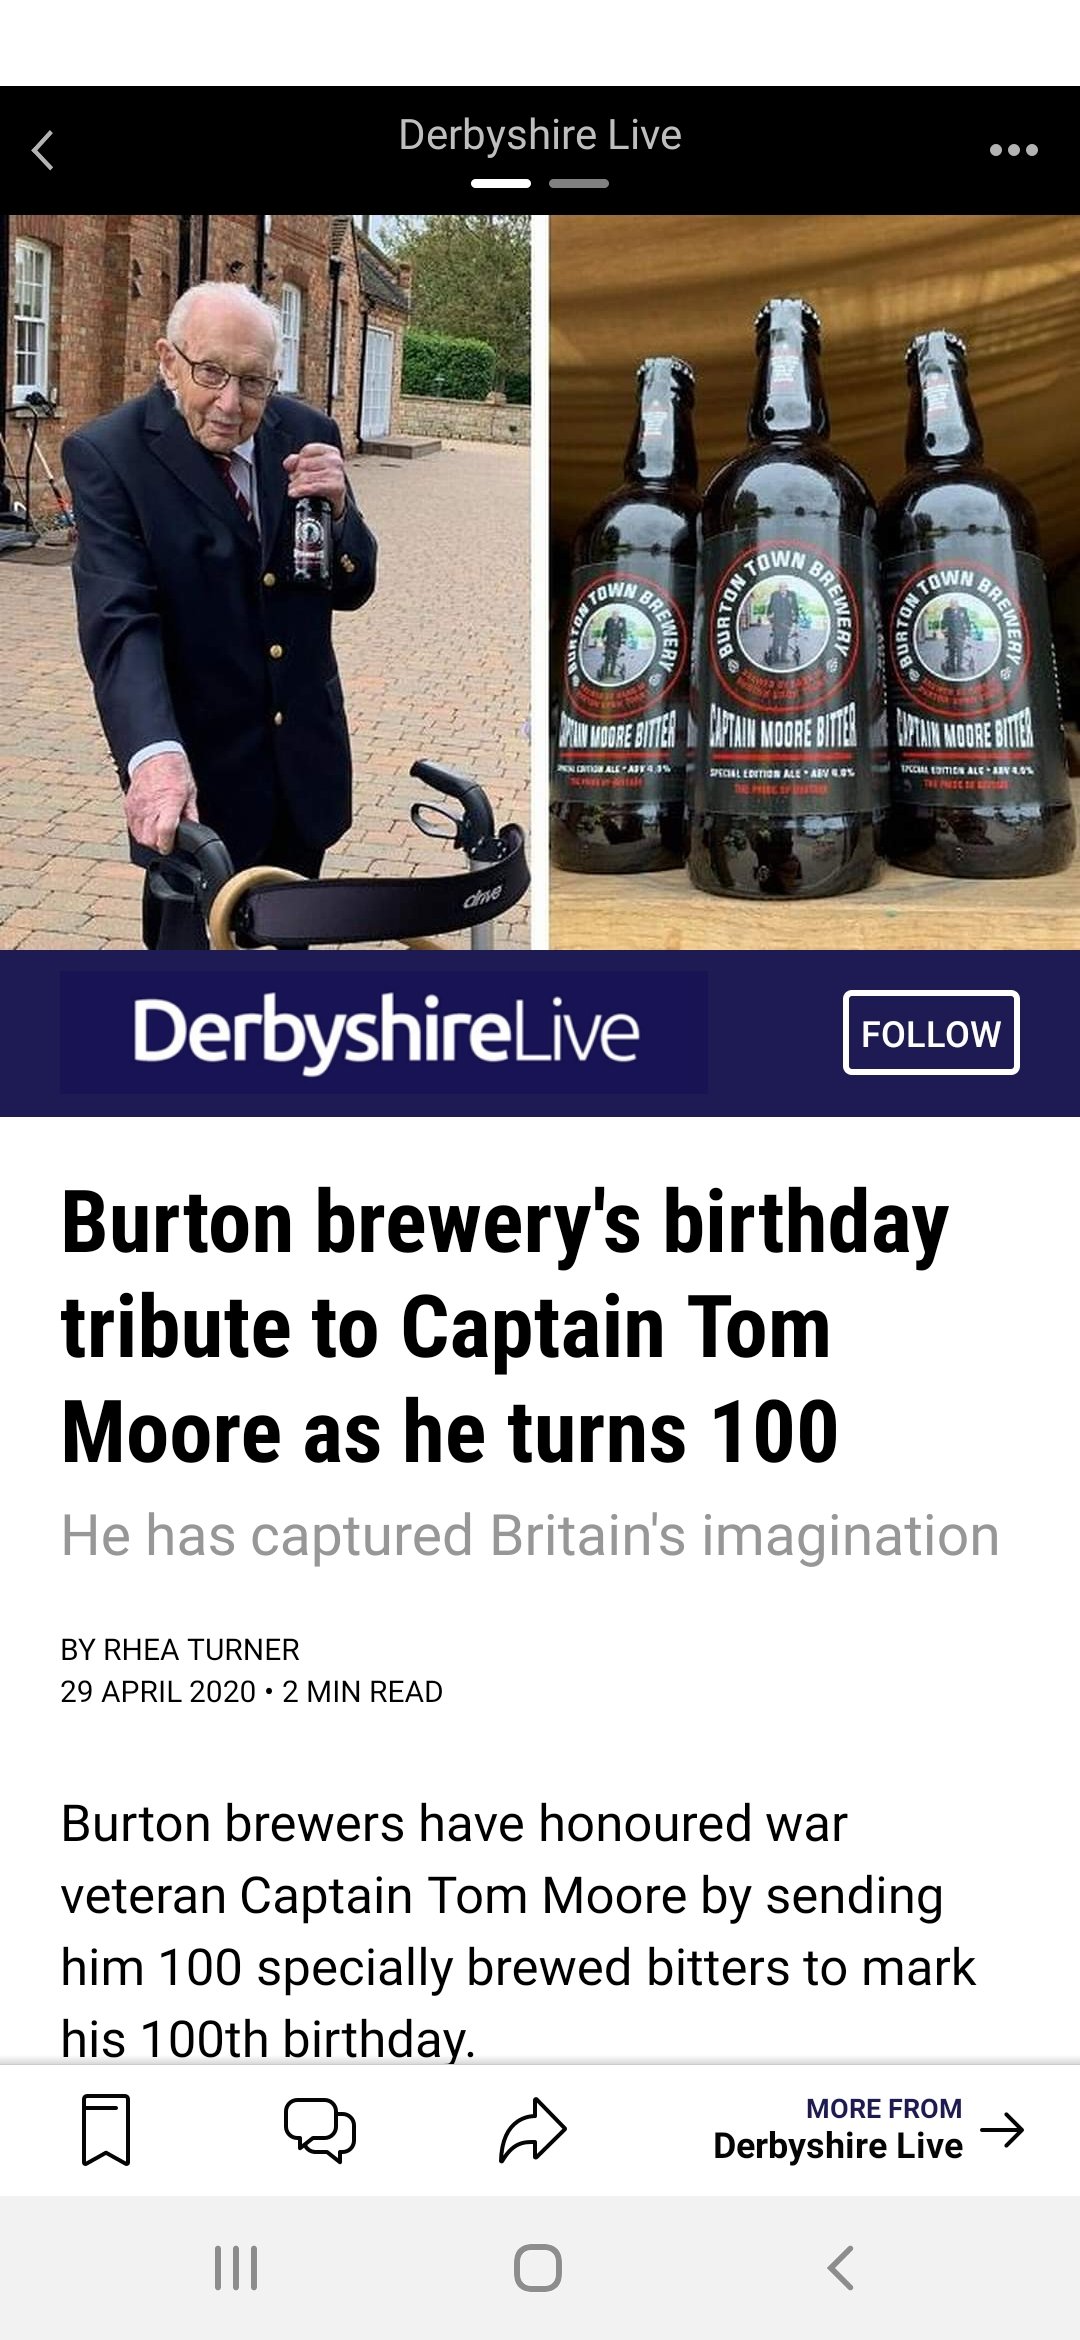Select the first page indicator tab
Viewport: 1080px width, 2340px height.
pyautogui.click(x=501, y=184)
